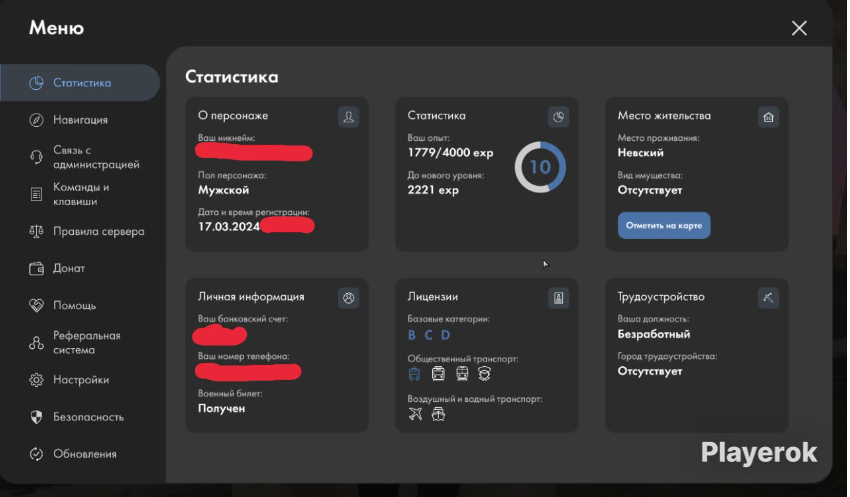Image resolution: width=850 pixels, height=497 pixels.
Task: Click the referral nodes icon
Action: tap(36, 343)
